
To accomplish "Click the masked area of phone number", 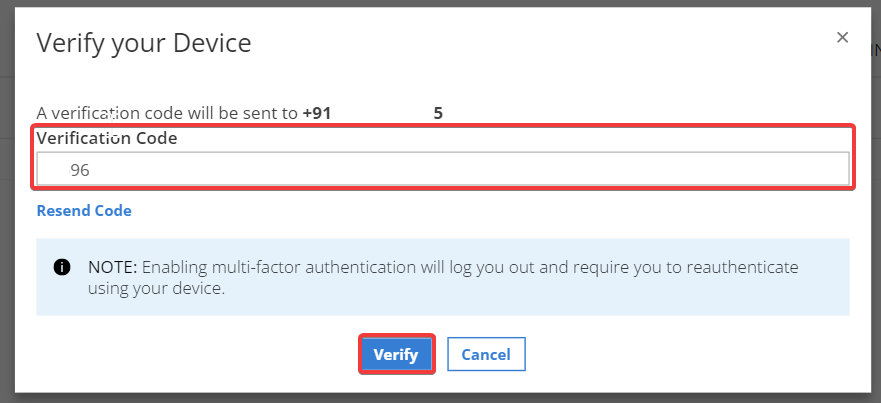I will (382, 114).
